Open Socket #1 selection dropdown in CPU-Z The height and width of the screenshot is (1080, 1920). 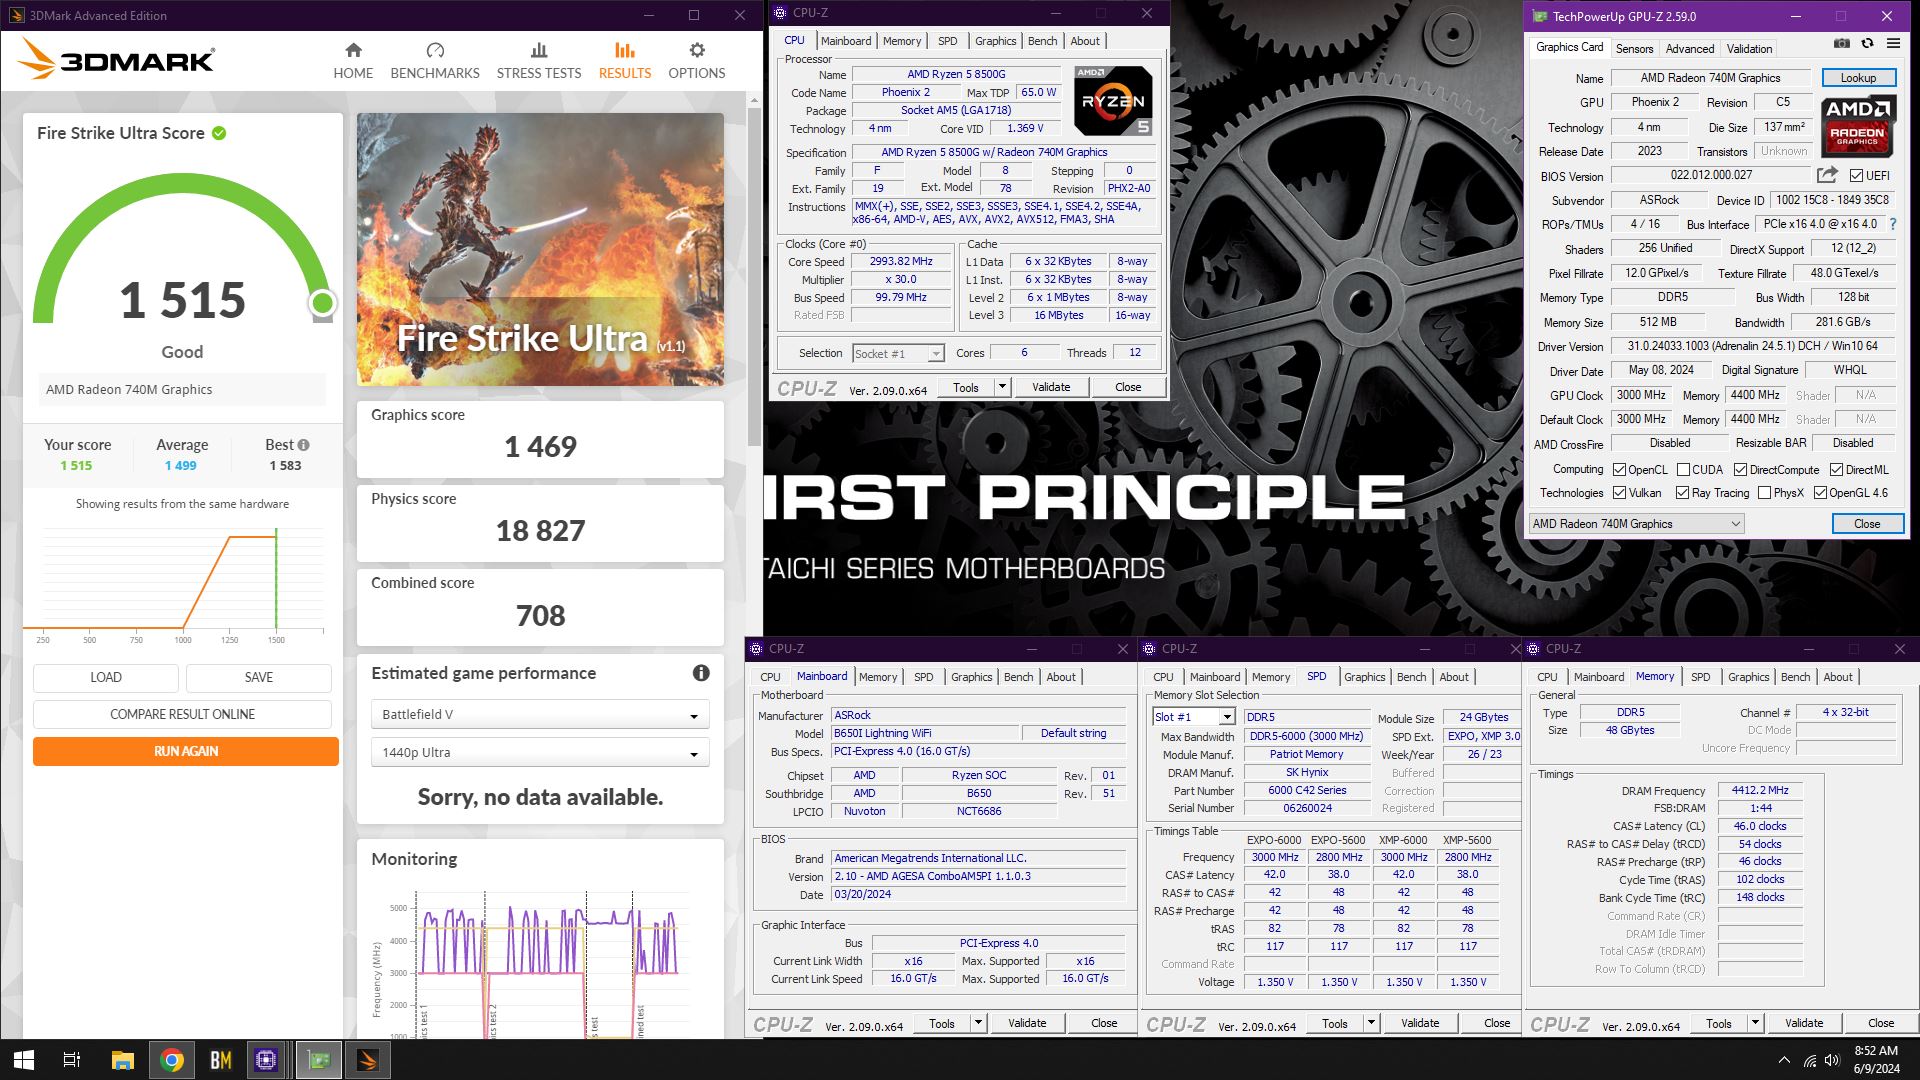click(x=898, y=354)
